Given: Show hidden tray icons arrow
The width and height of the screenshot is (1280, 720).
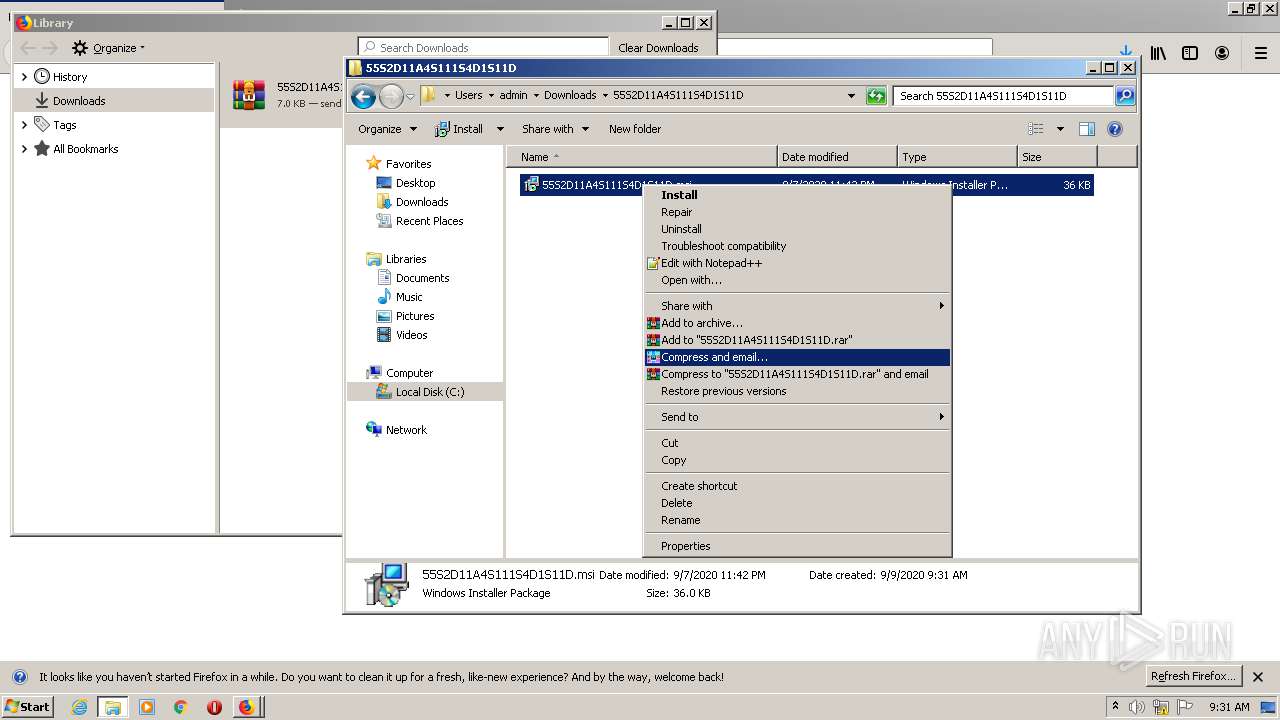Looking at the screenshot, I should point(1116,707).
